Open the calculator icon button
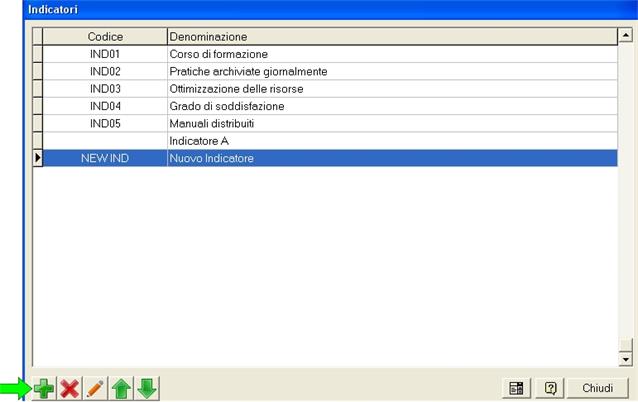The height and width of the screenshot is (402, 638). [x=516, y=388]
